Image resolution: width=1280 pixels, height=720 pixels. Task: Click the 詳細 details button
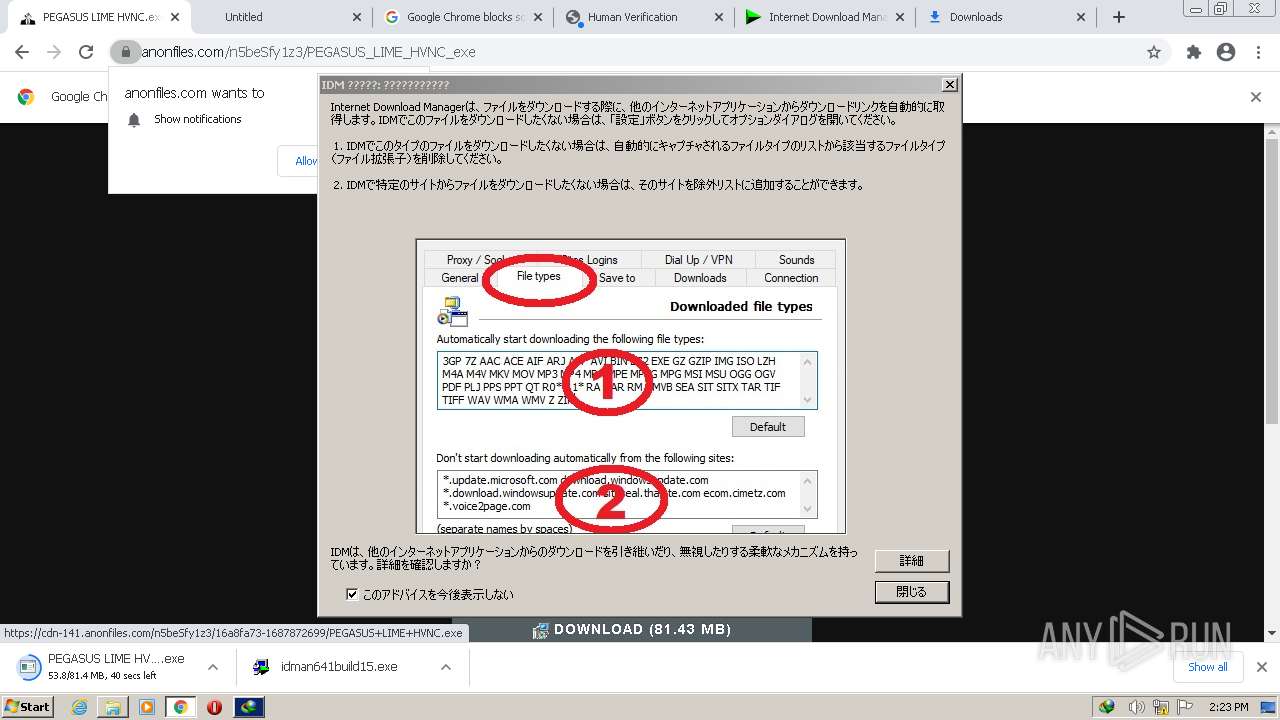click(x=911, y=561)
